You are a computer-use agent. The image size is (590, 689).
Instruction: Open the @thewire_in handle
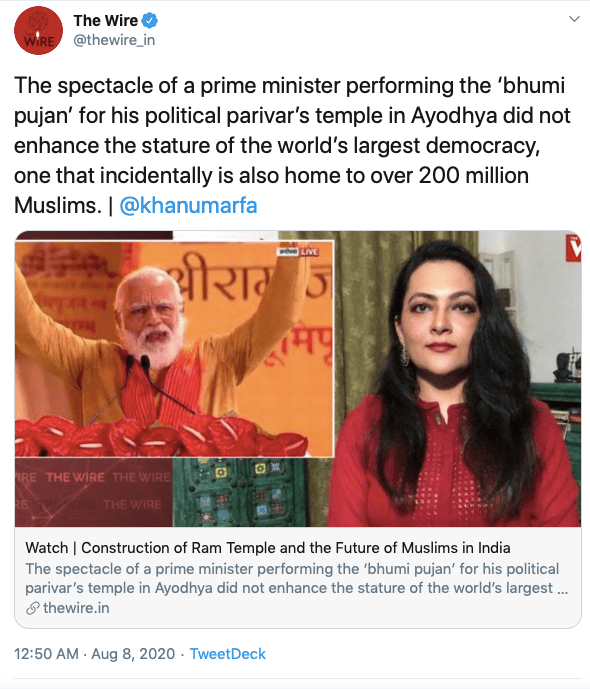pos(114,40)
